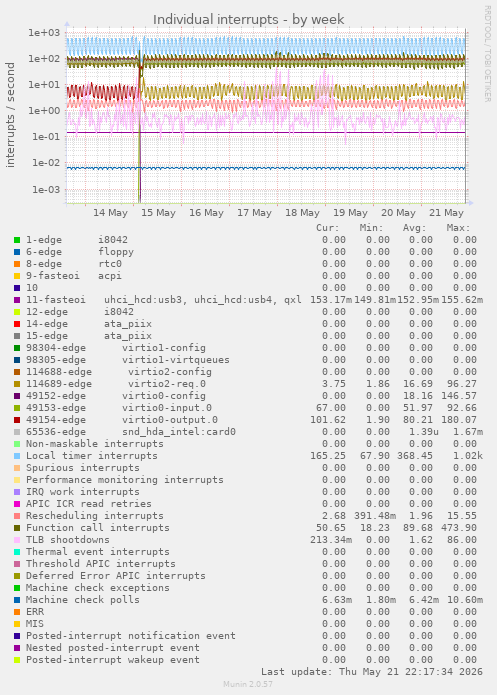This screenshot has height=695, width=497.
Task: Click the 1e+03 y-axis label
Action: [x=44, y=33]
